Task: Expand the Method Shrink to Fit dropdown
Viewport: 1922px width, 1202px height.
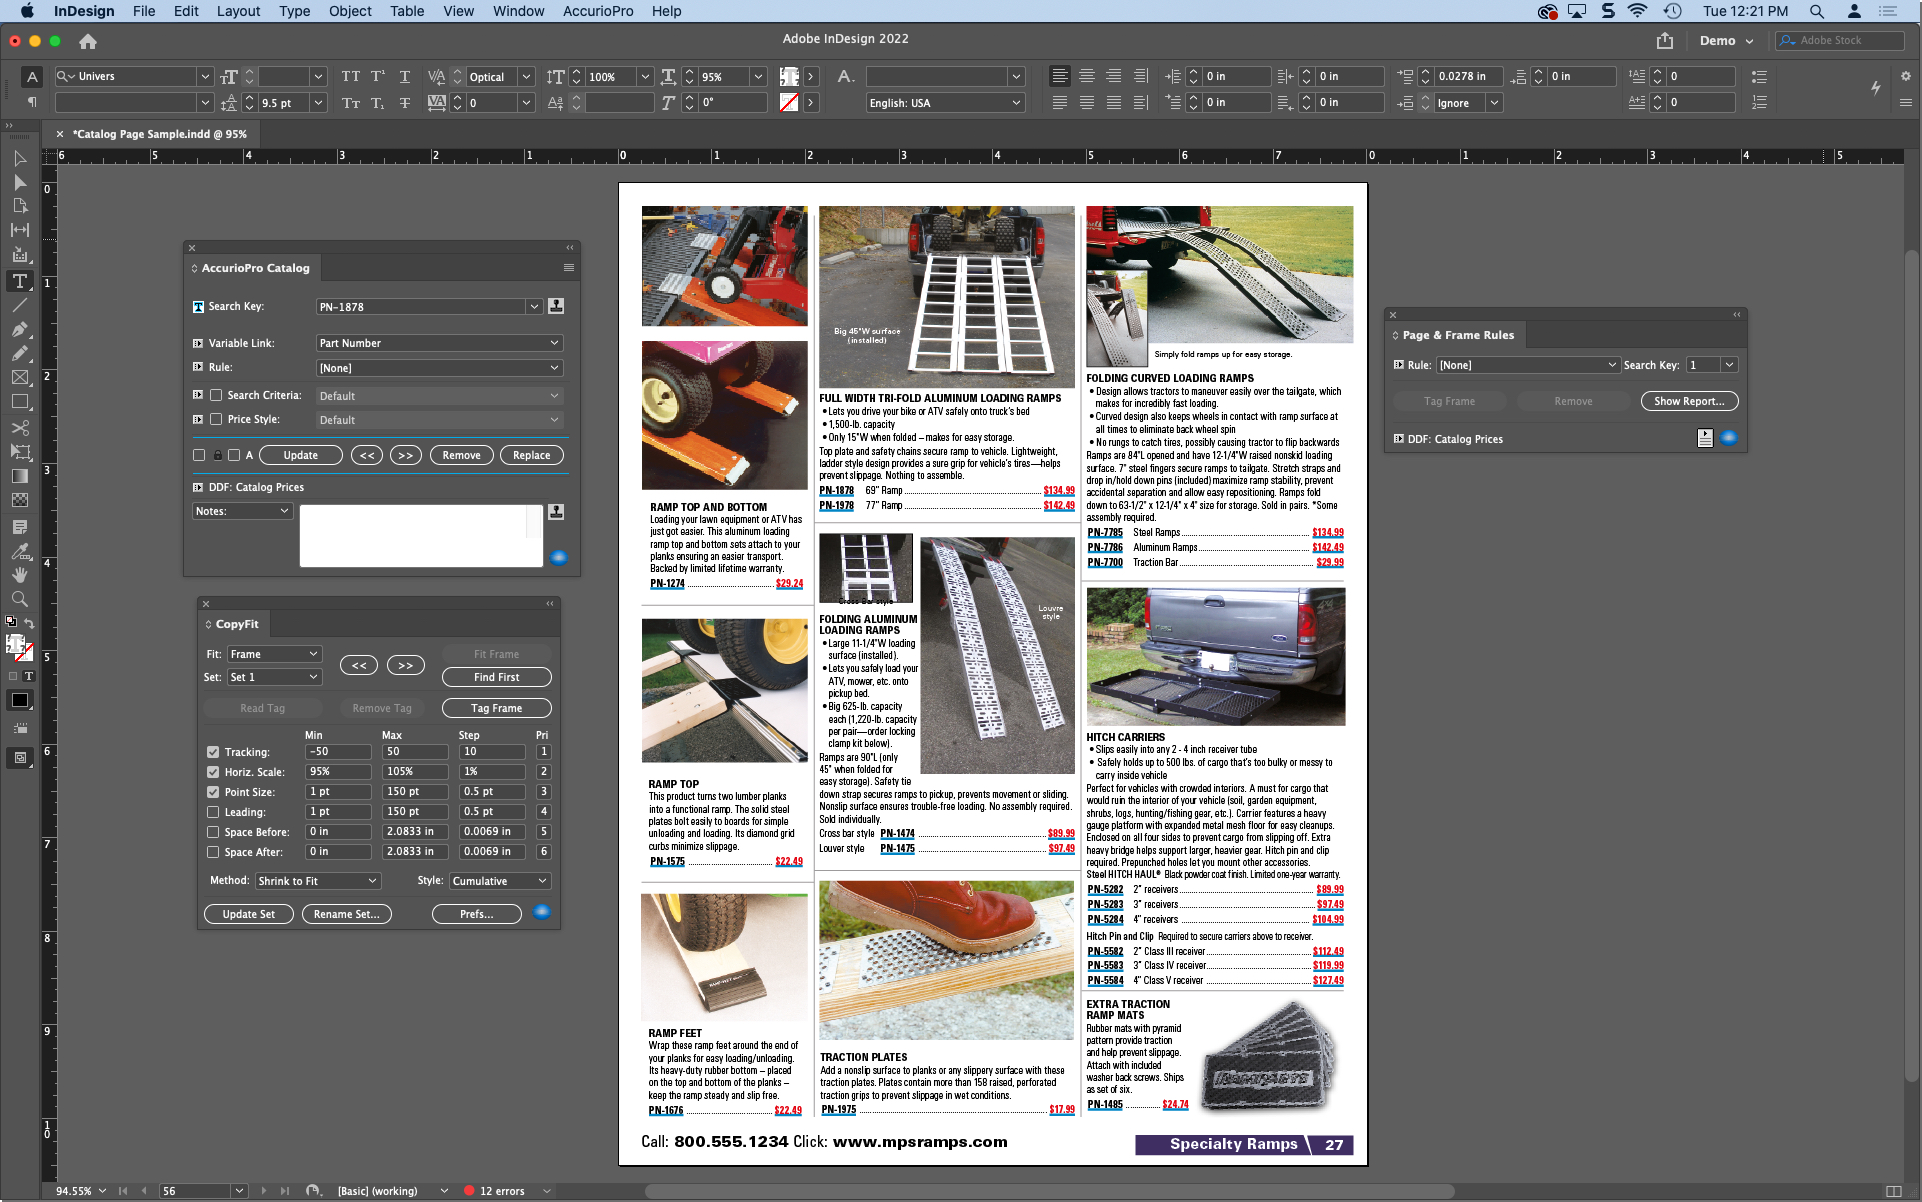Action: [317, 881]
